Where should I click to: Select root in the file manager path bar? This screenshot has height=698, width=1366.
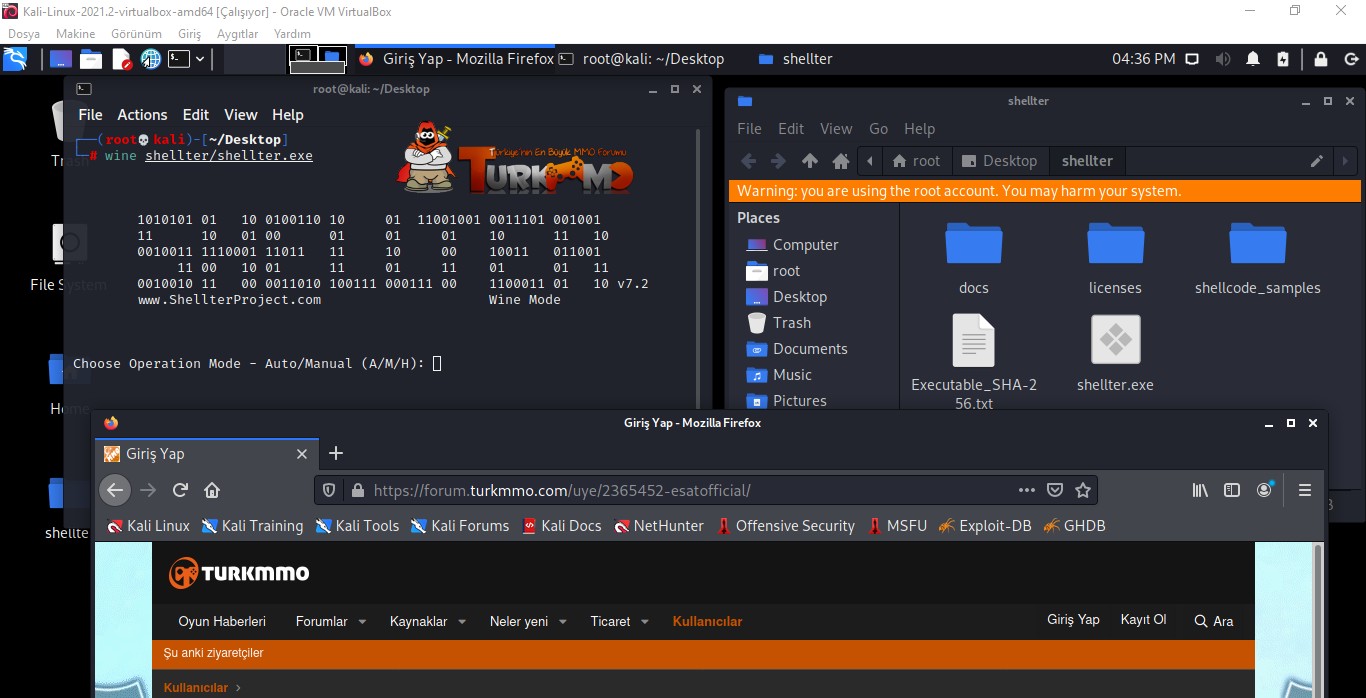[x=916, y=161]
